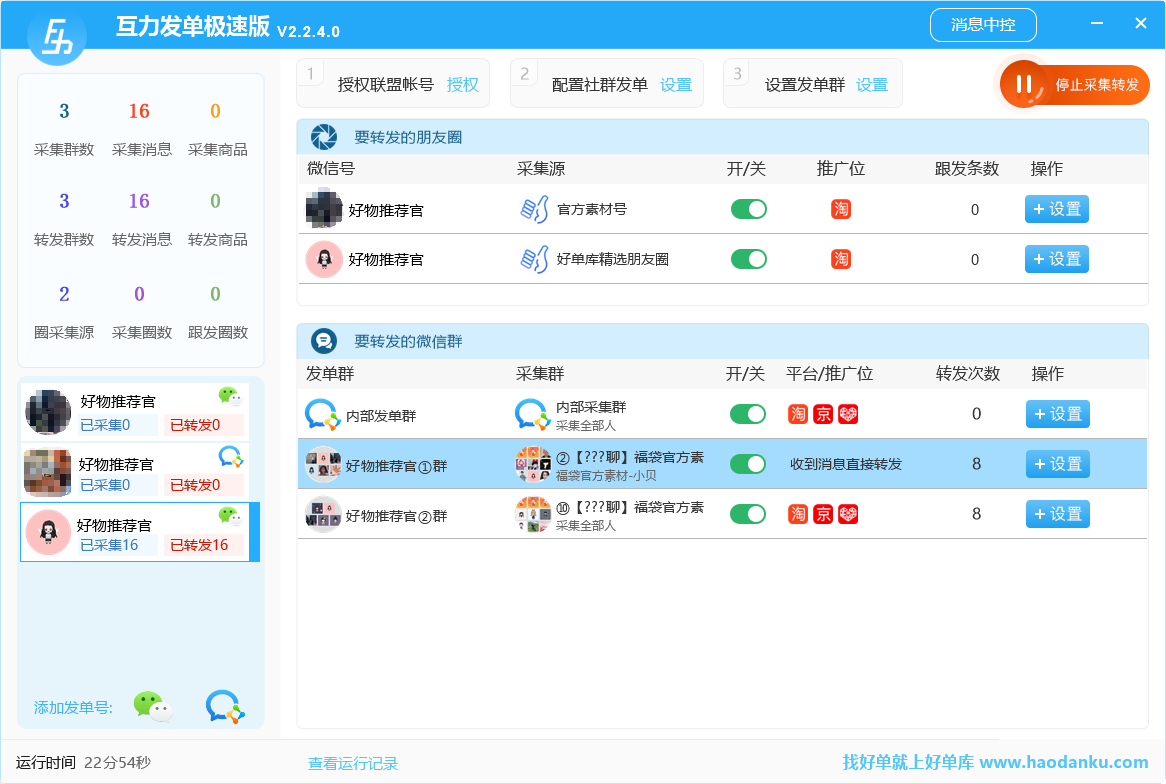Click the 互力 app logo in title bar

[x=56, y=37]
